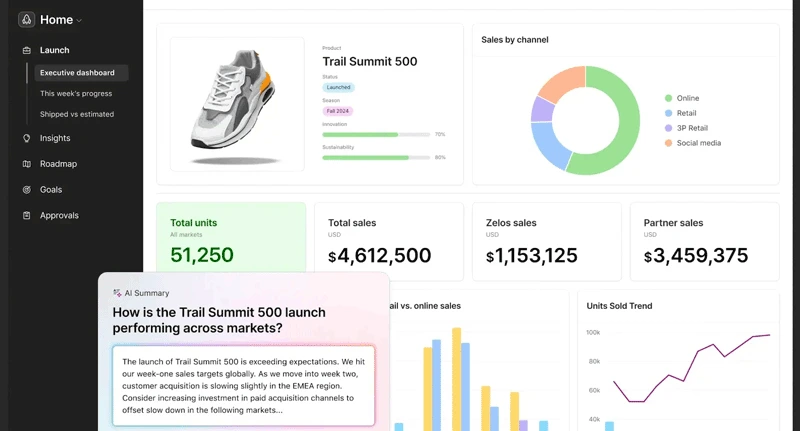Click the green Online donut segment
The height and width of the screenshot is (431, 800).
629,128
